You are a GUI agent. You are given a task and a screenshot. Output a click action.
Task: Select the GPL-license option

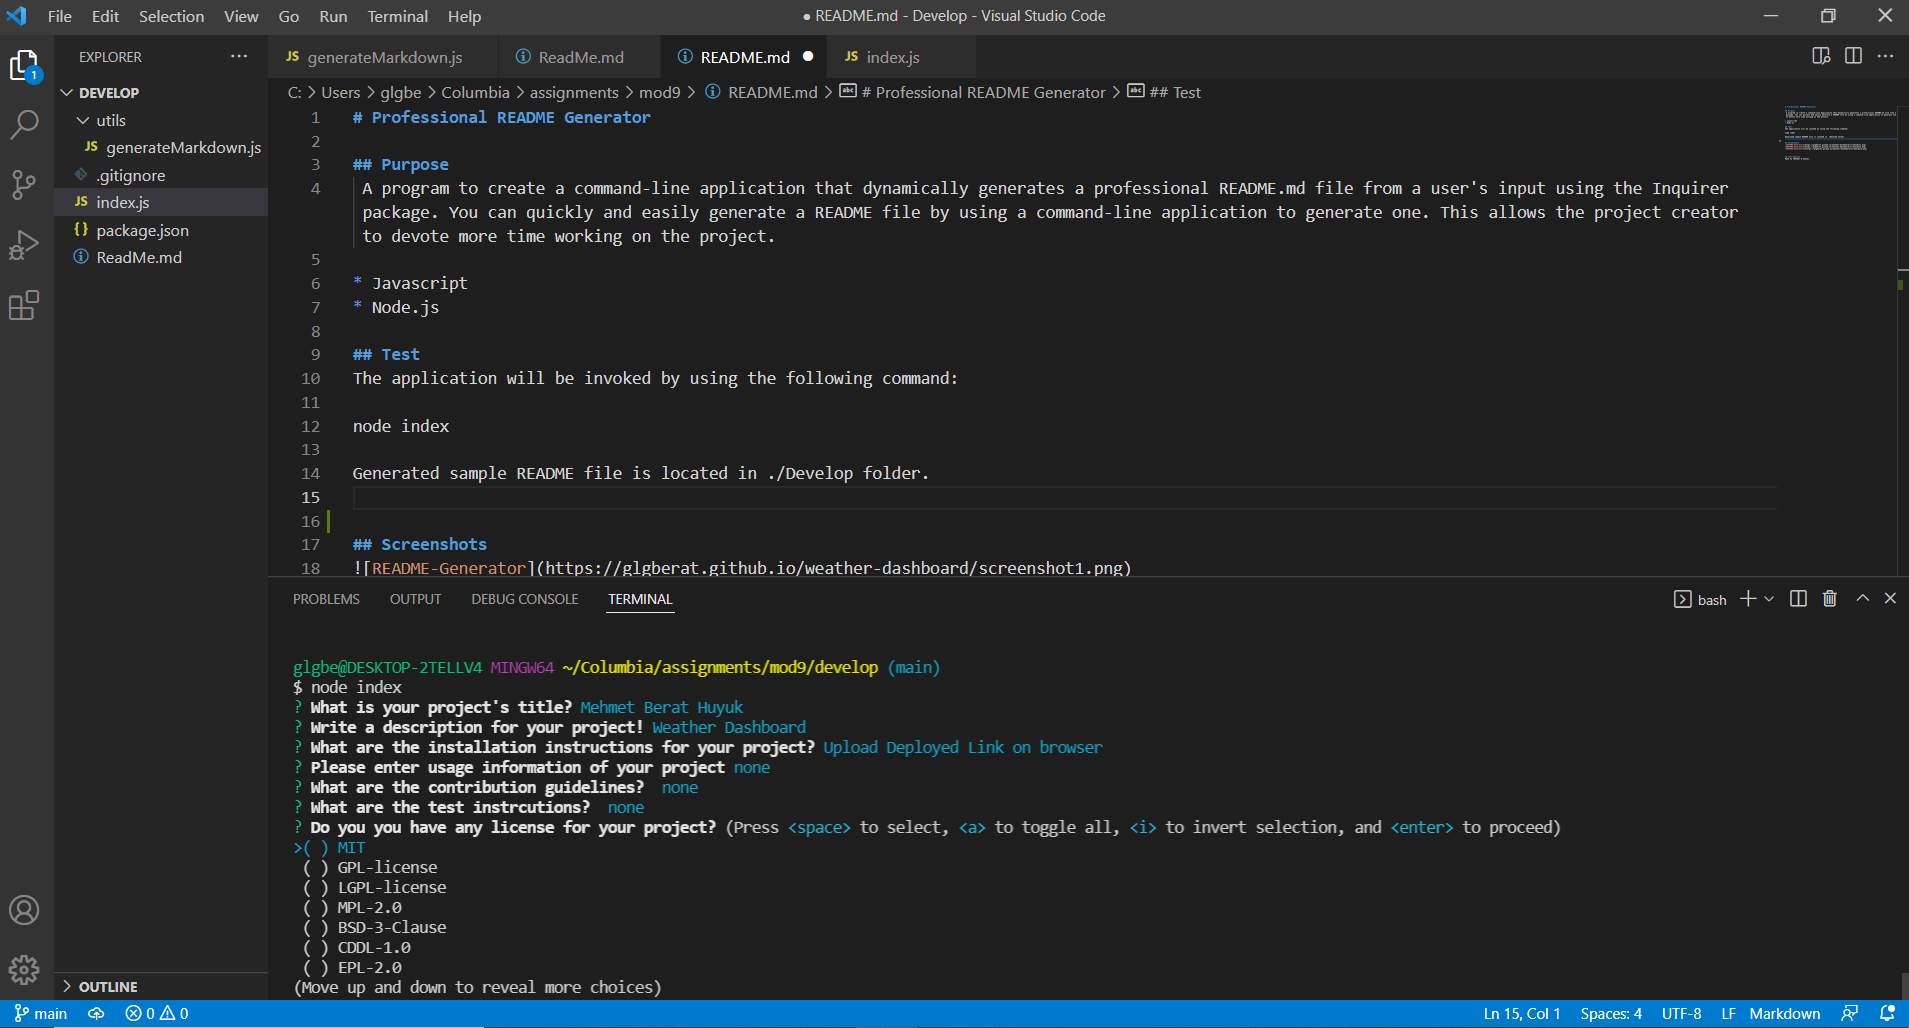(x=387, y=868)
